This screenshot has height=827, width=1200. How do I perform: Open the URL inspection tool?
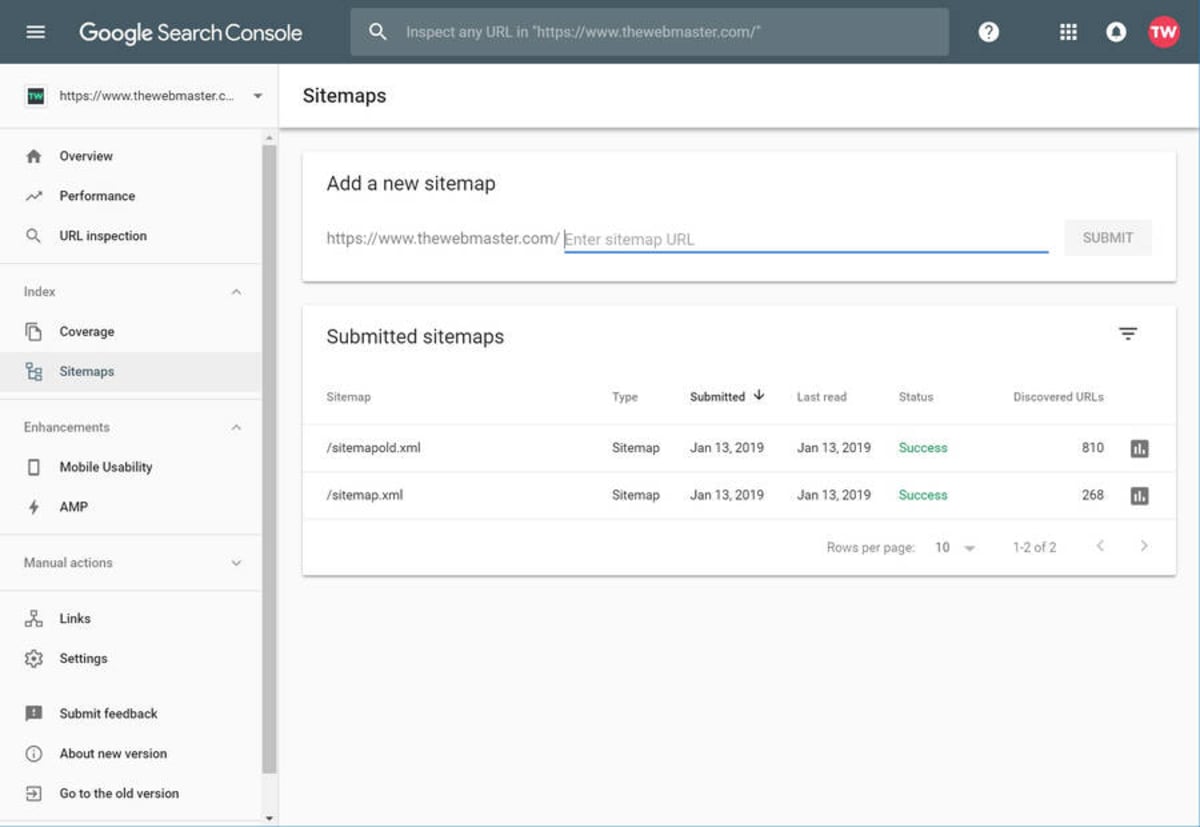[103, 236]
